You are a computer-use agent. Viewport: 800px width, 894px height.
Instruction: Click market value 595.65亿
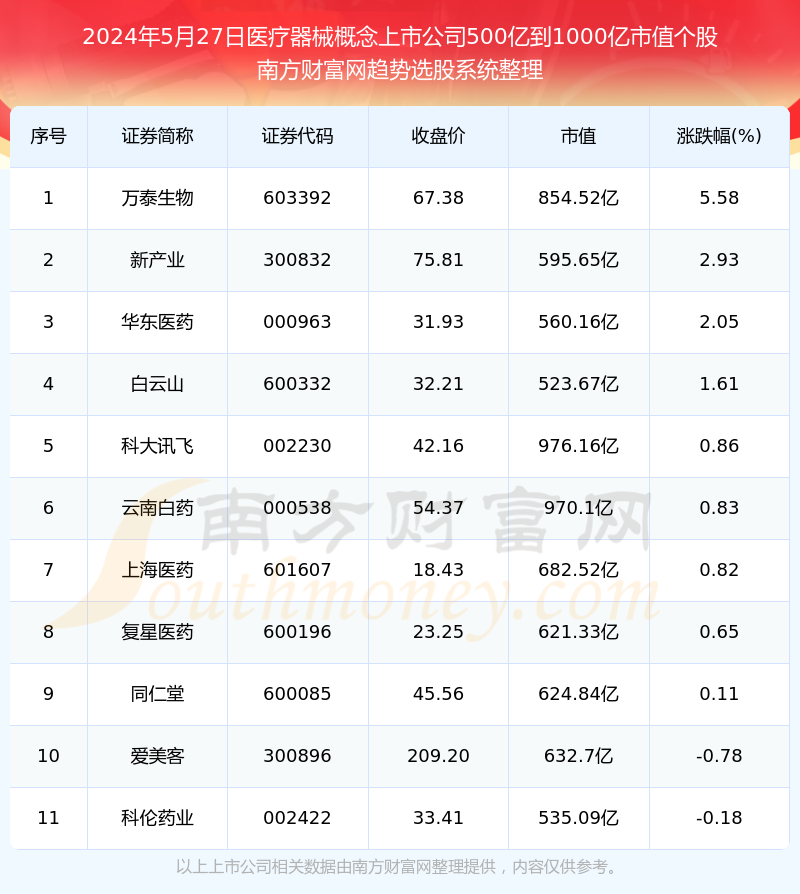point(579,260)
